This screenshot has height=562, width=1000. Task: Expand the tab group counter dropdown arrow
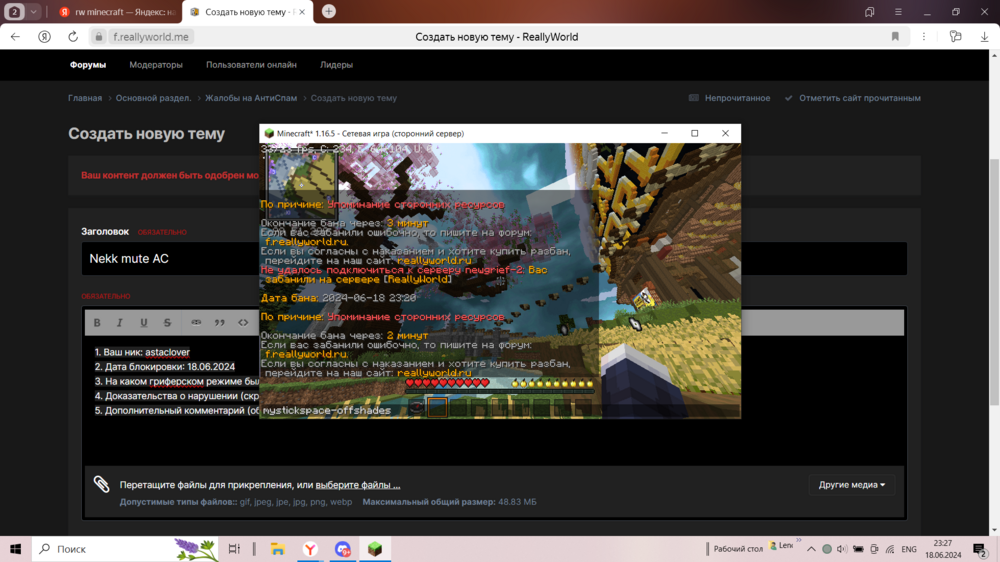point(33,11)
